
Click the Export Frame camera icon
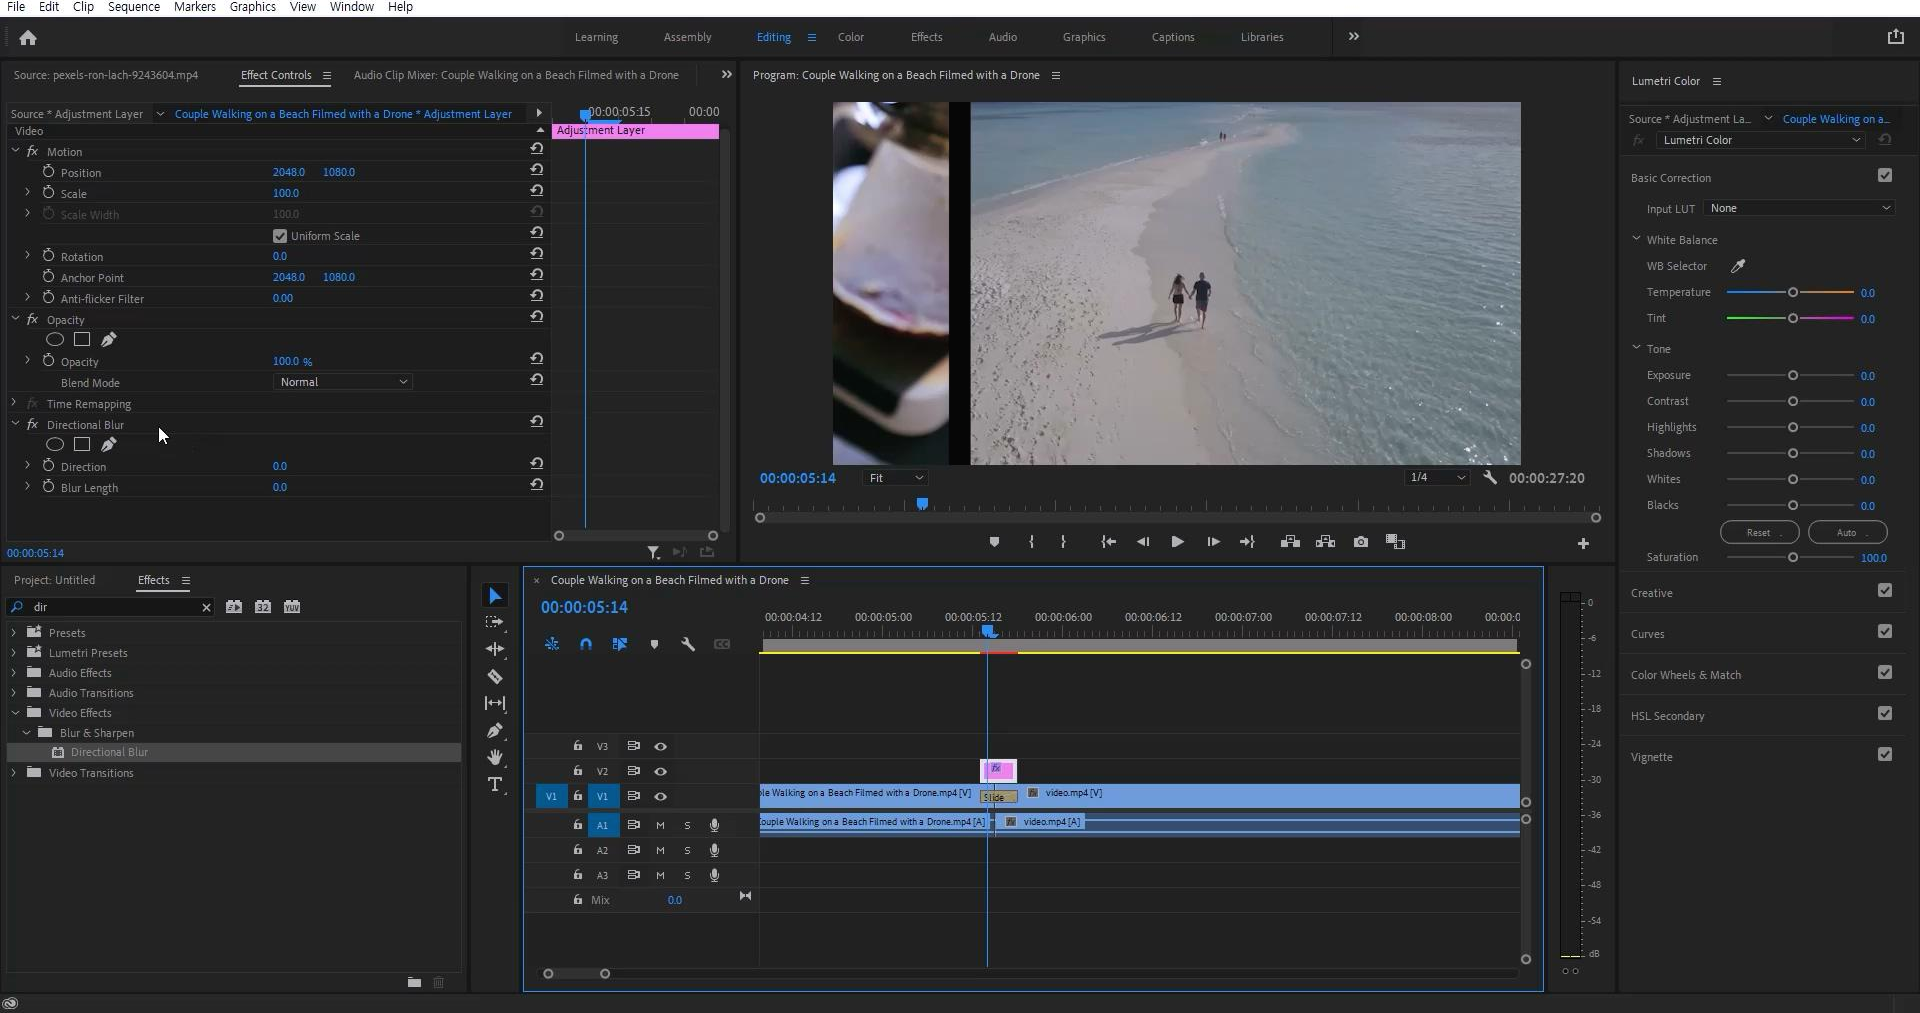click(1361, 542)
